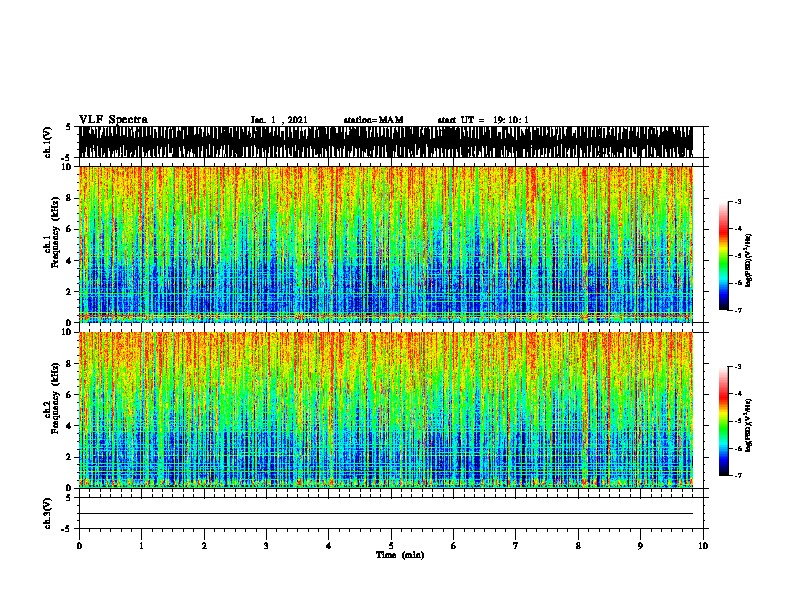Click inside the ch.1 spectrogram panel
Image resolution: width=792 pixels, height=612 pixels.
(x=385, y=244)
